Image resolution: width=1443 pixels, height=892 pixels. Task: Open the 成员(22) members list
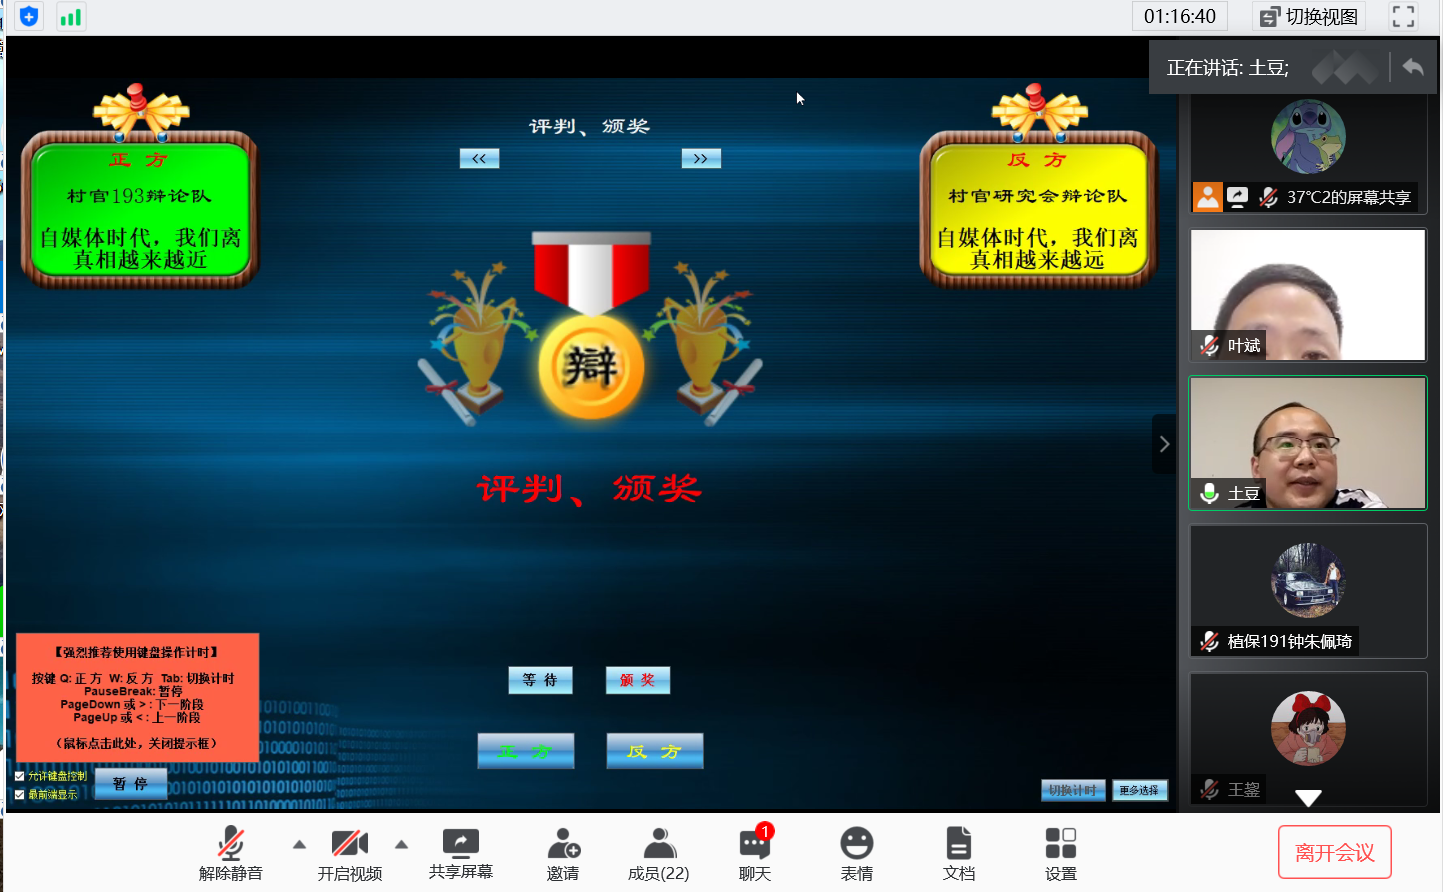click(658, 843)
